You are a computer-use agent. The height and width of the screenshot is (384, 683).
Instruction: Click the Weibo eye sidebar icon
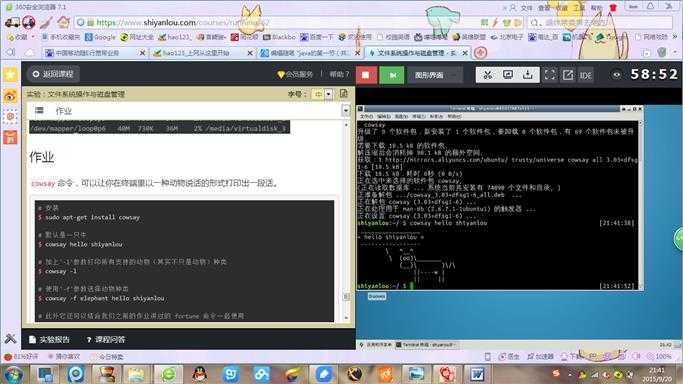click(10, 95)
